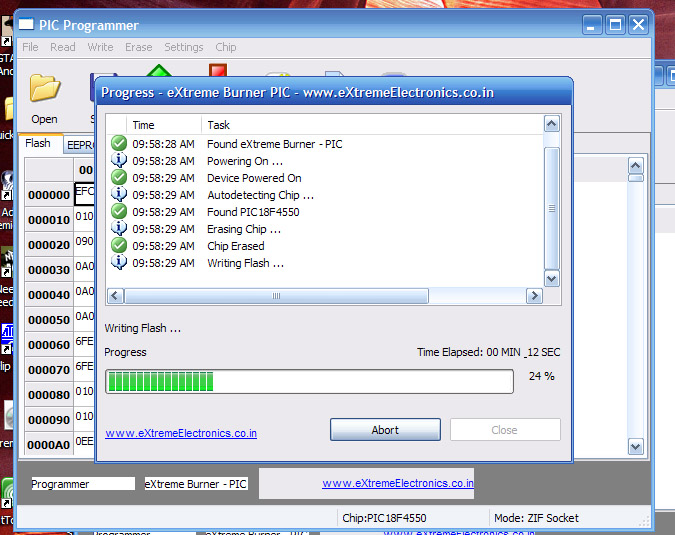The image size is (675, 535).
Task: Open the Chip menu
Action: coord(226,47)
